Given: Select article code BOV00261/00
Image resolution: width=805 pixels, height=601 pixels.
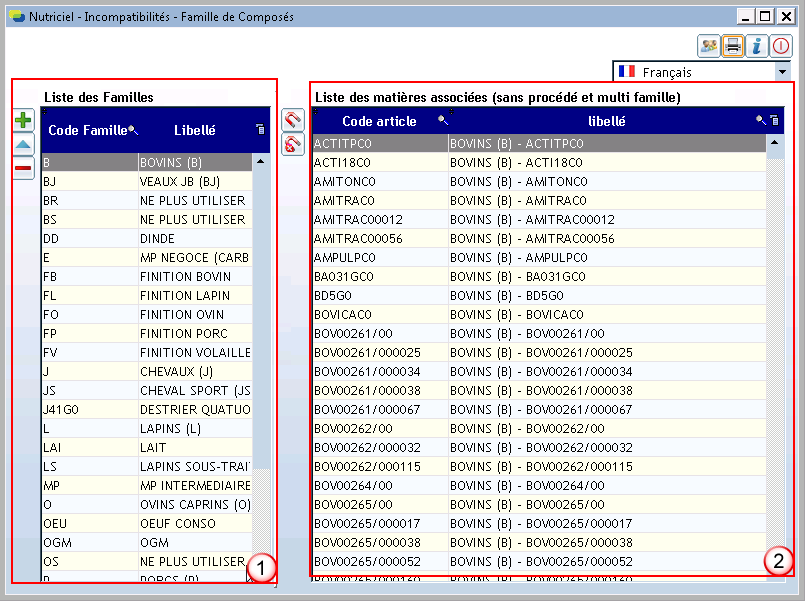Looking at the screenshot, I should click(353, 333).
